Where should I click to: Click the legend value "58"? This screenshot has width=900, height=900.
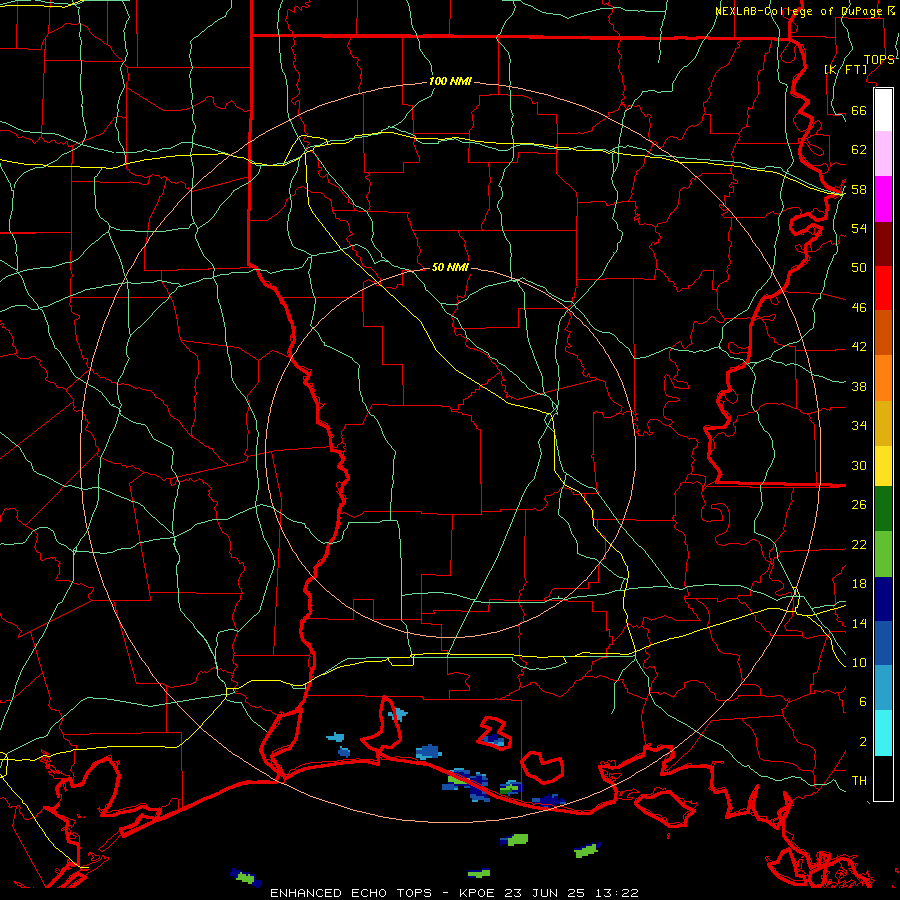pyautogui.click(x=859, y=189)
